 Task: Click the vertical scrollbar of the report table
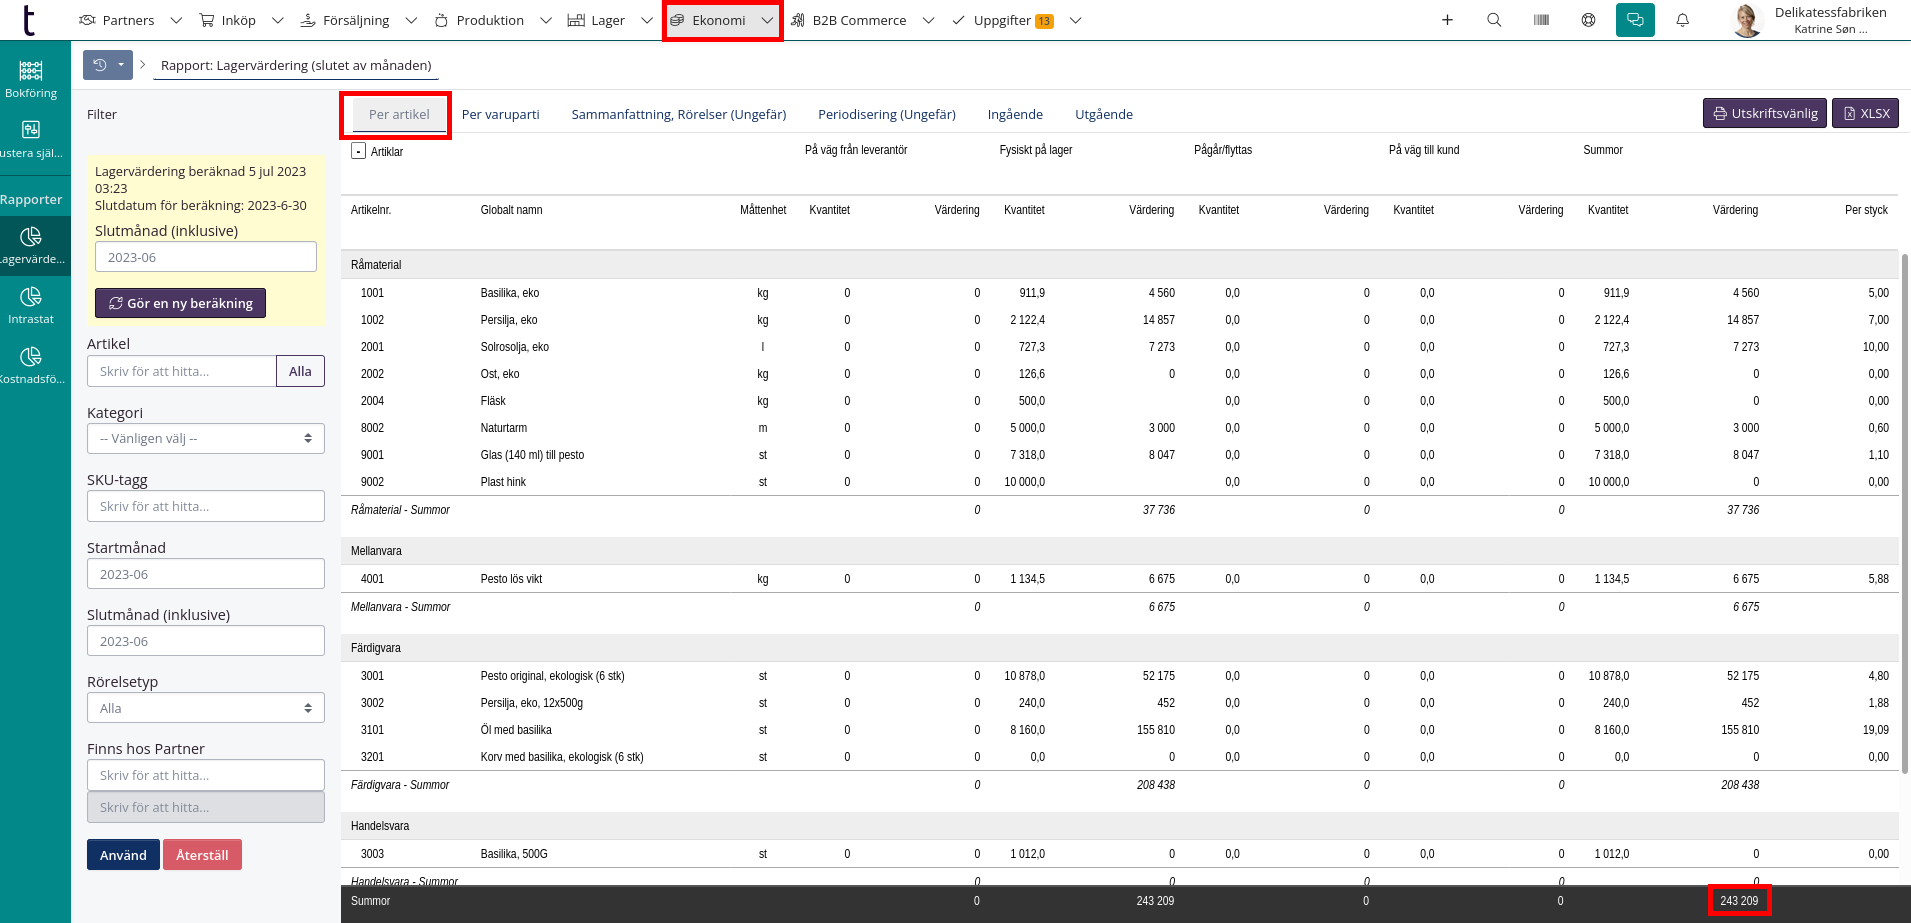[1904, 510]
